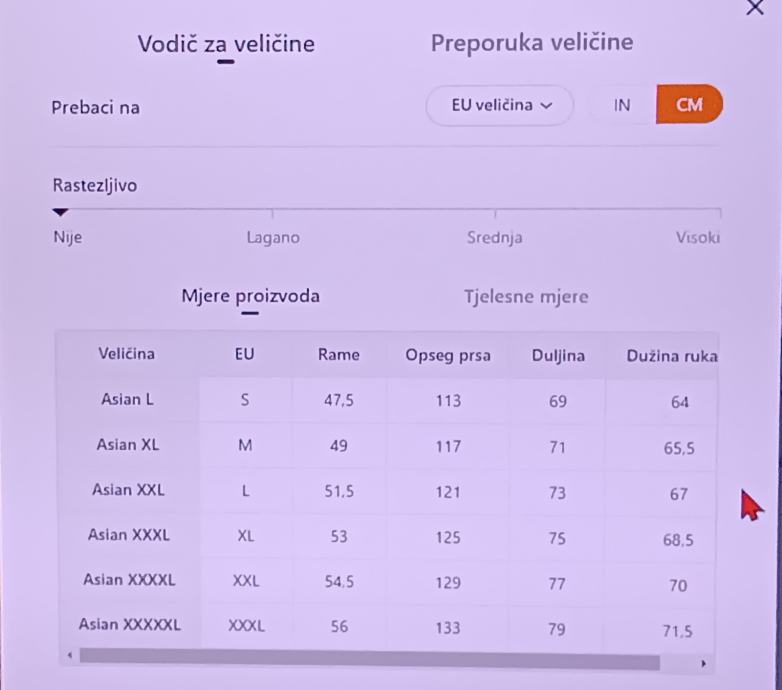Switch units to IN
This screenshot has height=690, width=782.
[622, 105]
